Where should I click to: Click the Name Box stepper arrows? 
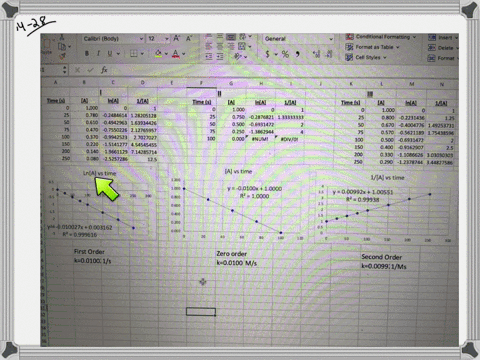65,70
